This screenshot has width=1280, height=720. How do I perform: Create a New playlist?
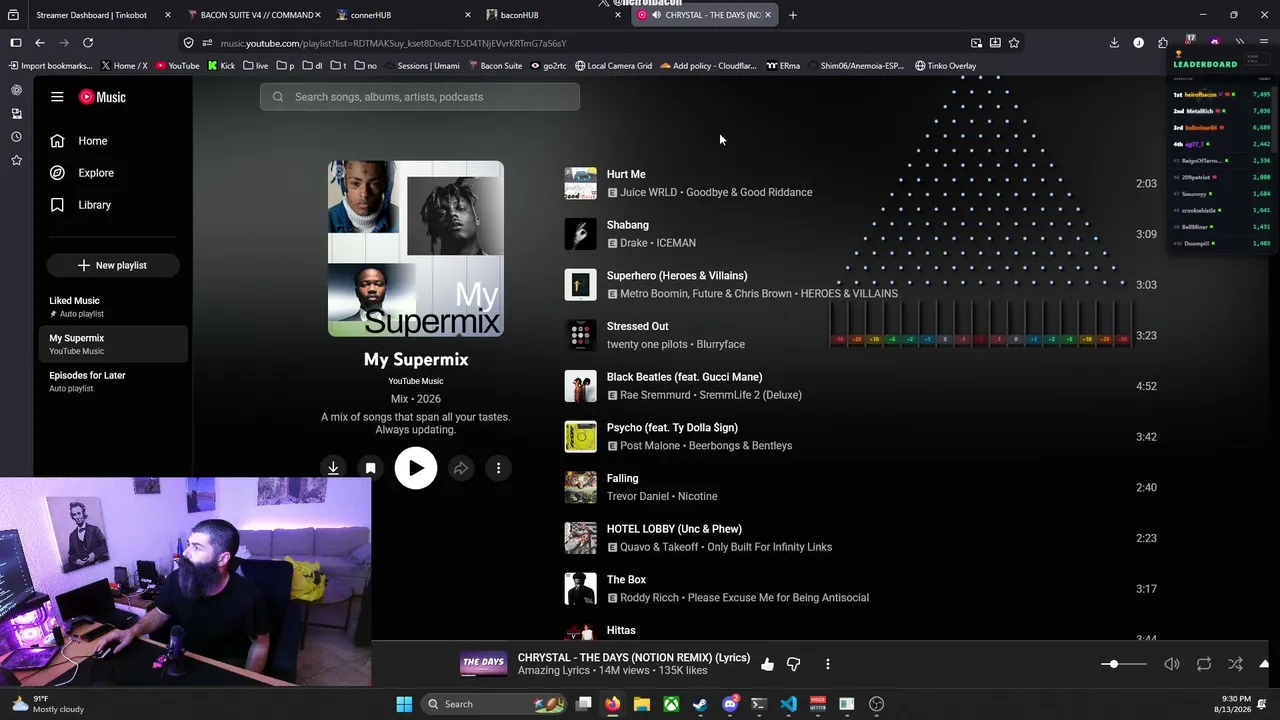point(112,265)
